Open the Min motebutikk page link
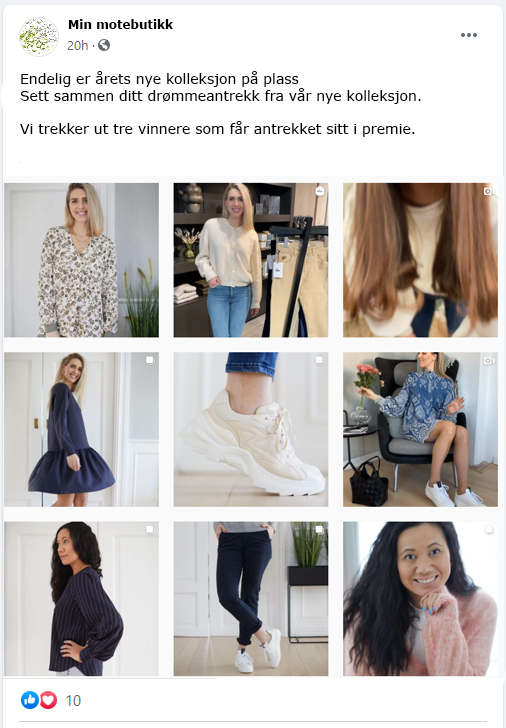The width and height of the screenshot is (506, 728). (120, 25)
